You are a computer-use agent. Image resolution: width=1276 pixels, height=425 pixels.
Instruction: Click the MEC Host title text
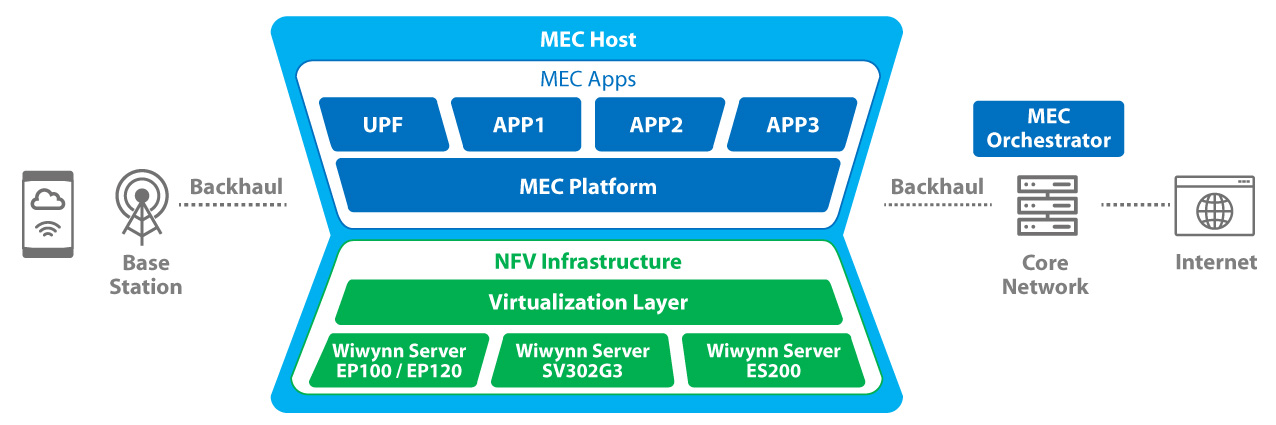(587, 41)
